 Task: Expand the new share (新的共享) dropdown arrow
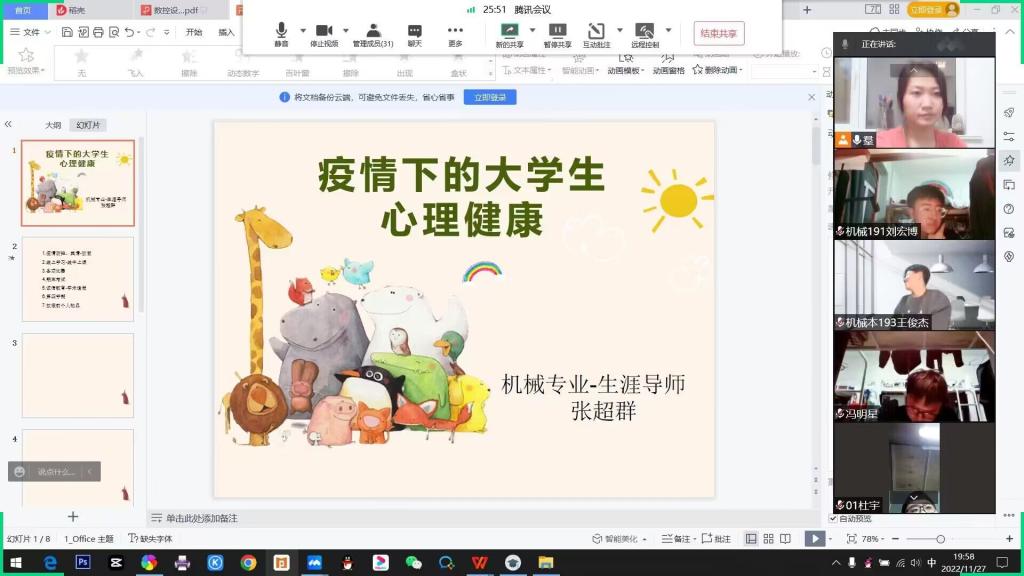531,30
